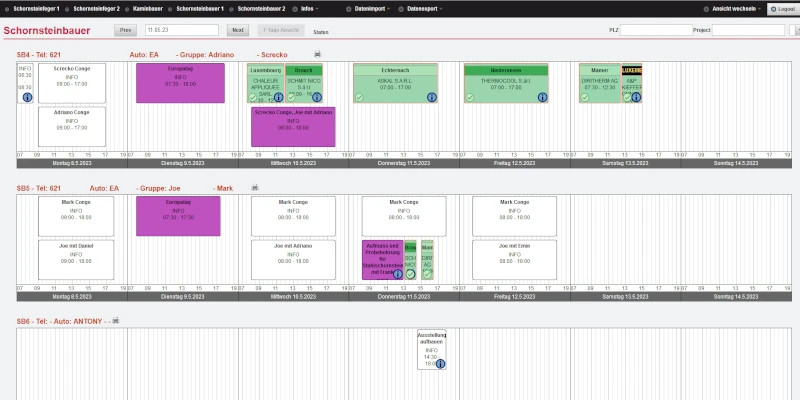
Task: Click the Prev week button
Action: pos(125,30)
